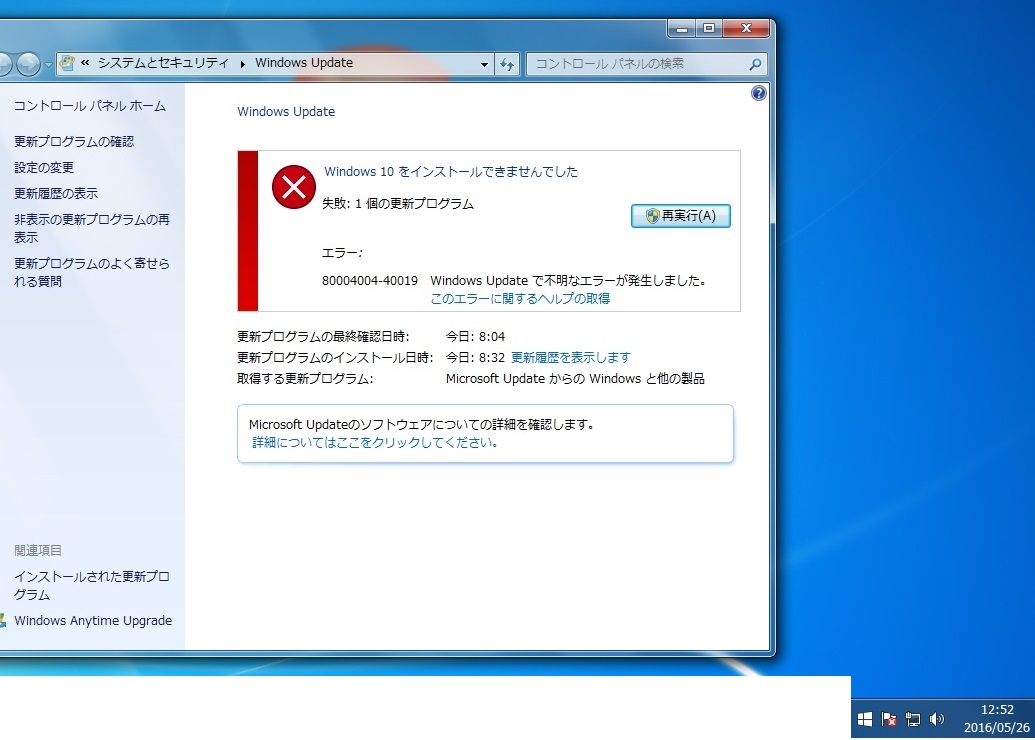Open Windows Anytime Upgrade link
Viewport: 1035px width, 740px height.
(93, 621)
